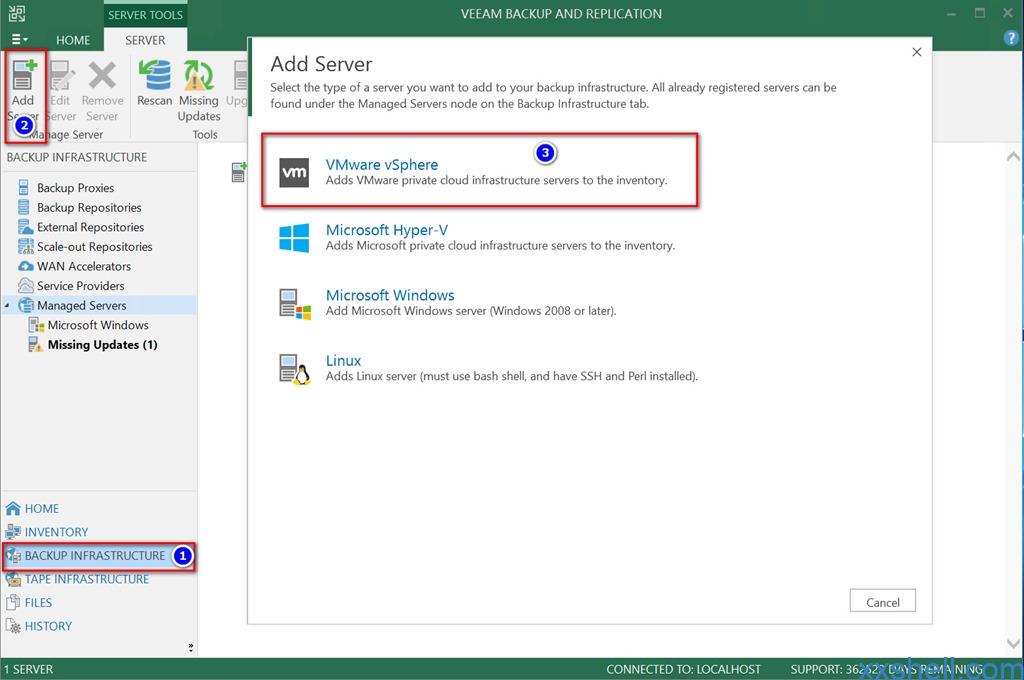The height and width of the screenshot is (680, 1024).
Task: Select Backup Proxies in the tree
Action: pos(76,188)
